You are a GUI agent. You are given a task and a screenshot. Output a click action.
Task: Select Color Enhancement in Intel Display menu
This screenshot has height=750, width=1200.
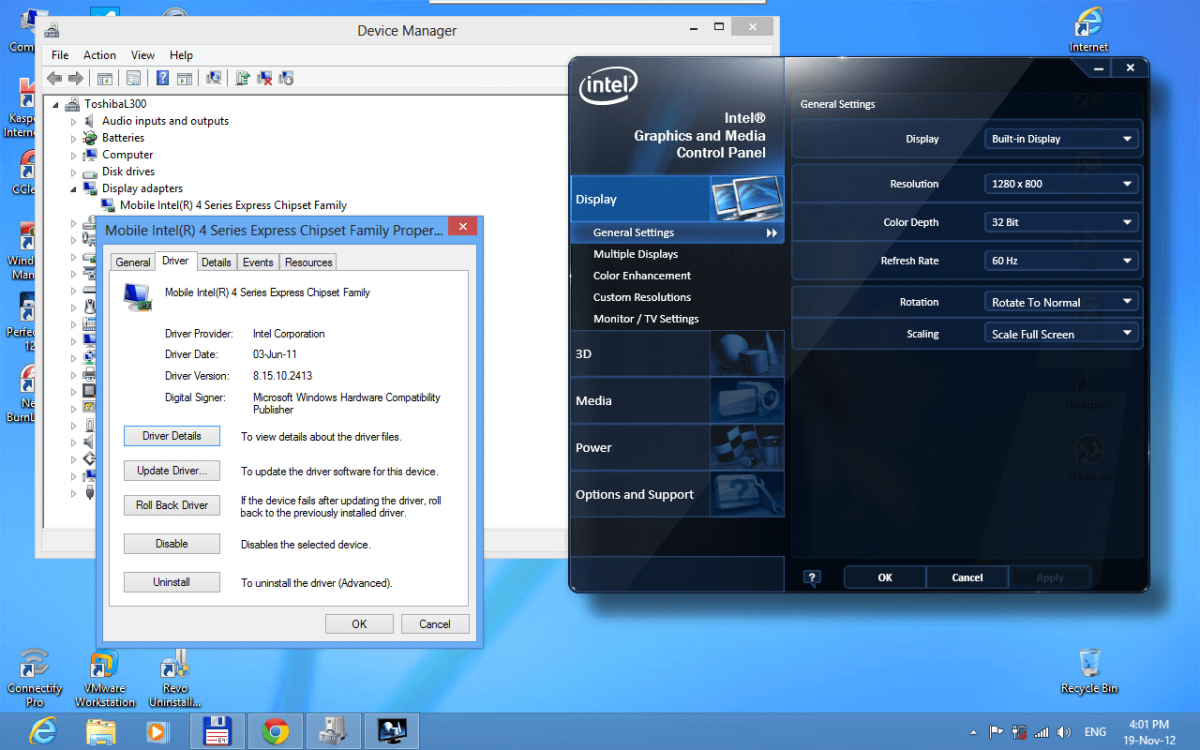641,276
